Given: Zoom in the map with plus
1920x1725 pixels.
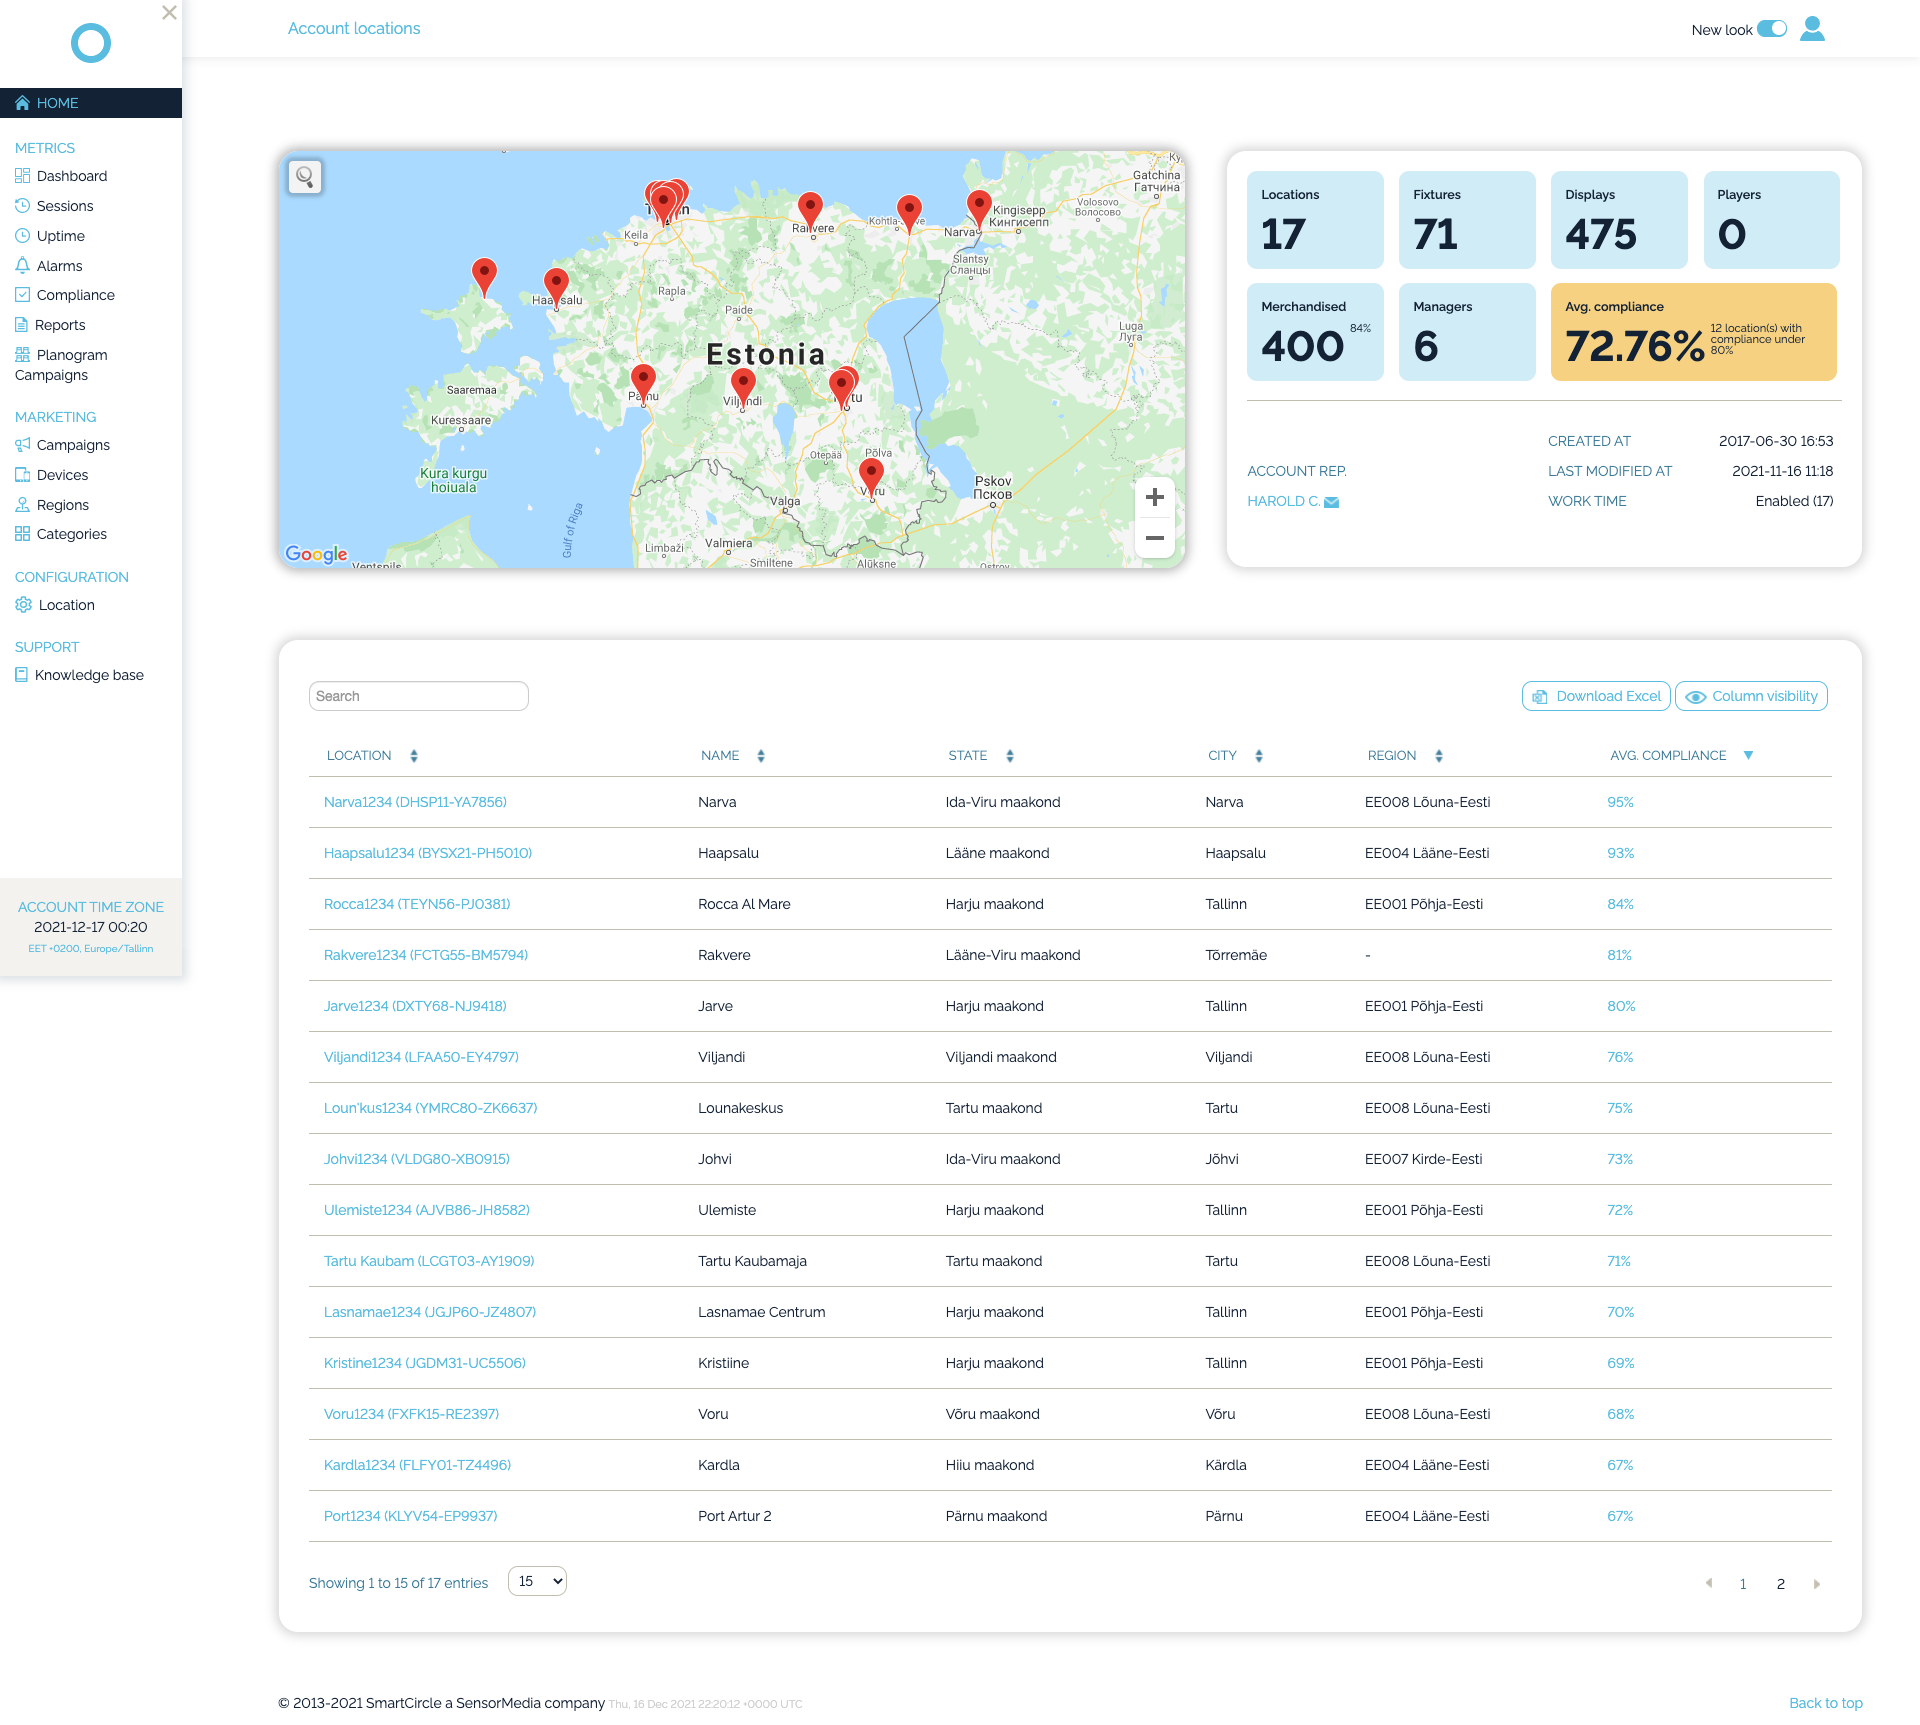Looking at the screenshot, I should click(x=1155, y=497).
